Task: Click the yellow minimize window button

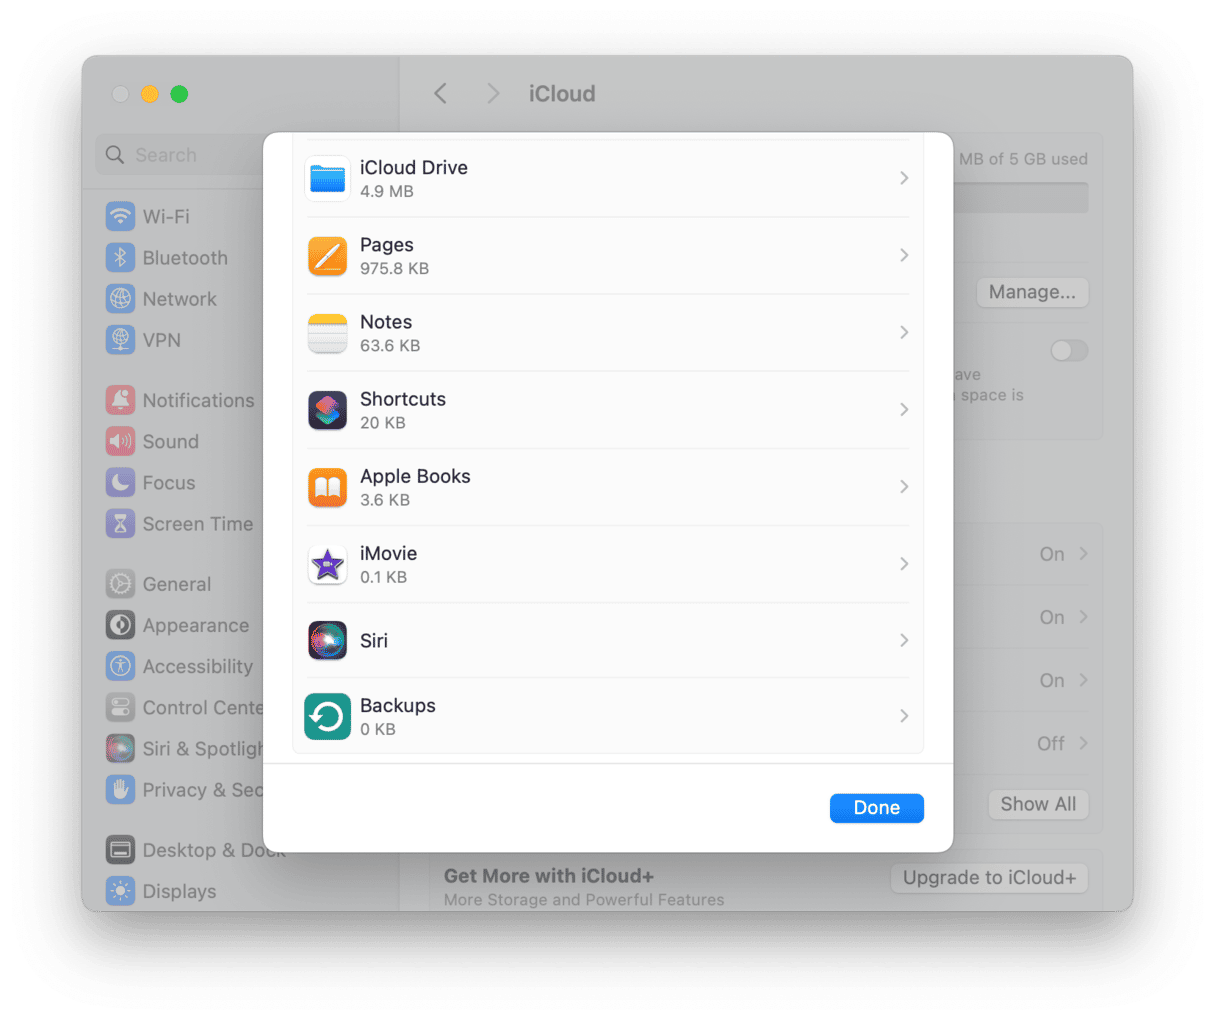Action: click(150, 94)
